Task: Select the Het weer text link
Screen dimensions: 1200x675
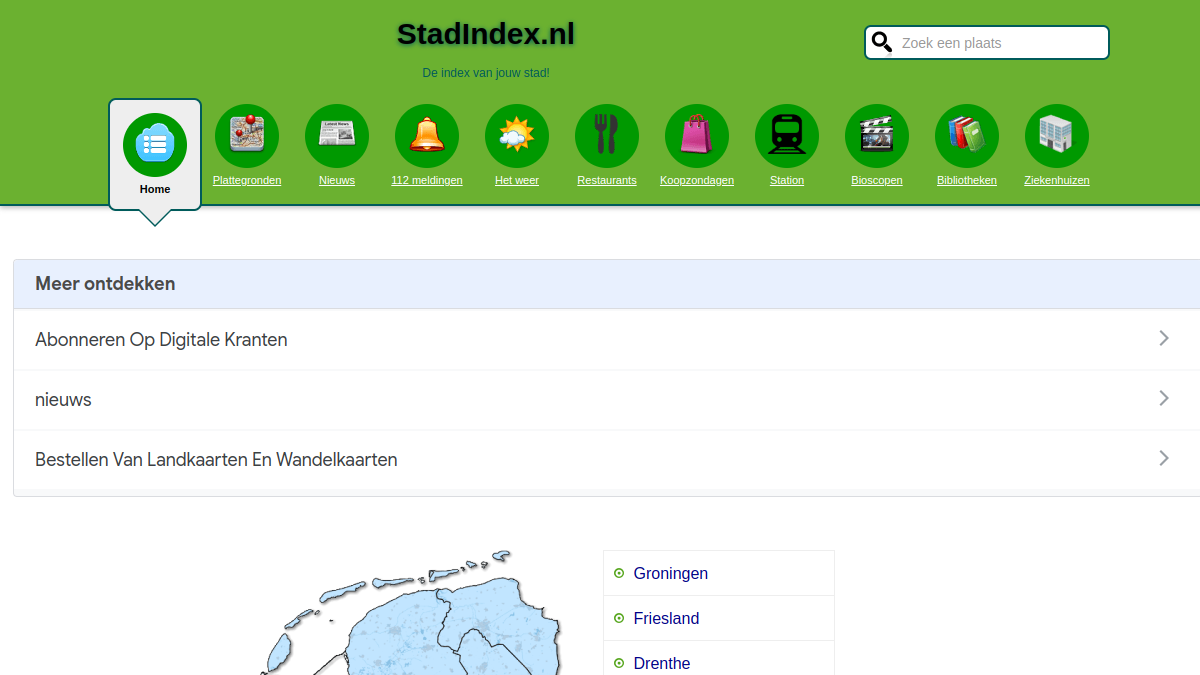Action: [x=517, y=180]
